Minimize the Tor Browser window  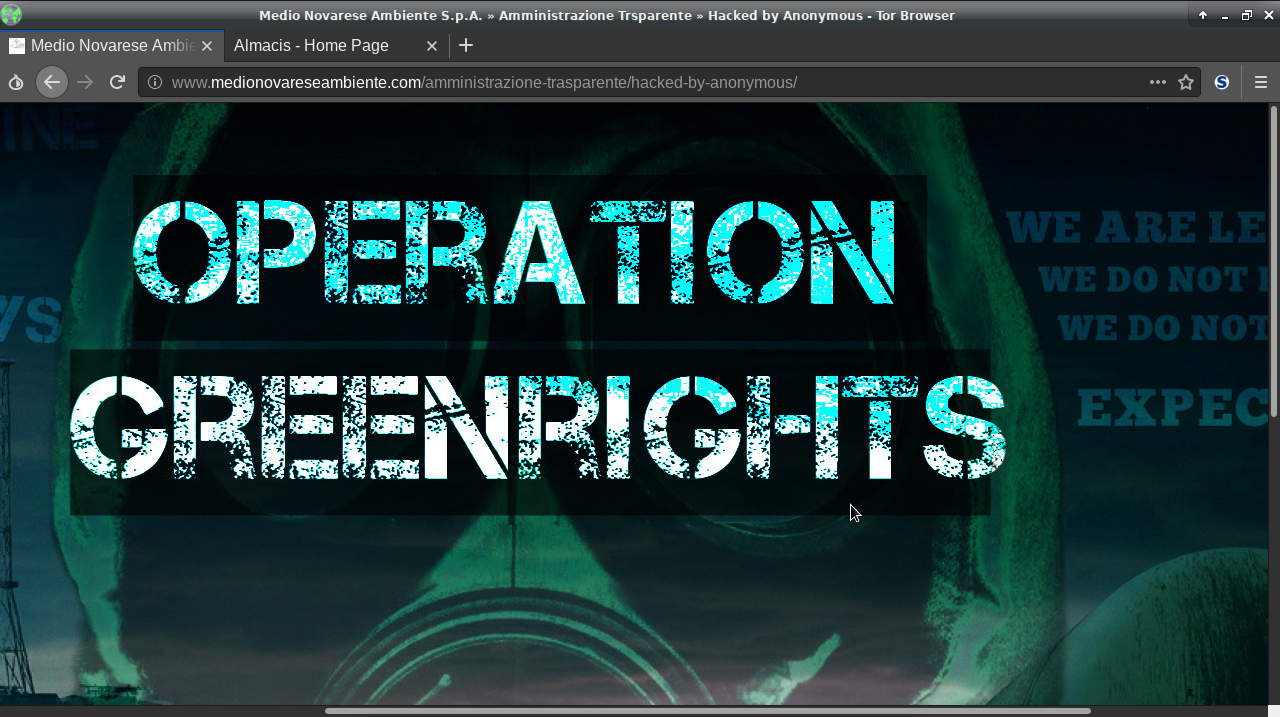(1225, 15)
